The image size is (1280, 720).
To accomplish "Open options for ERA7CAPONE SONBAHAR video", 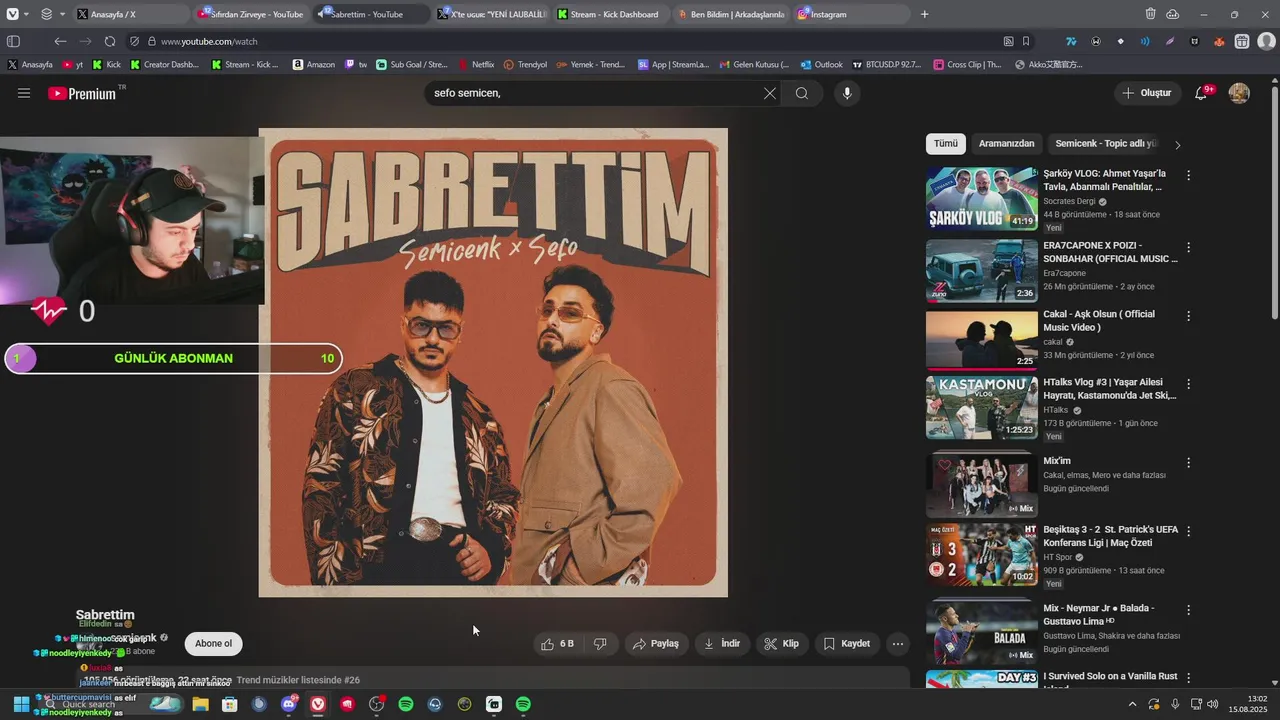I will pos(1188,247).
